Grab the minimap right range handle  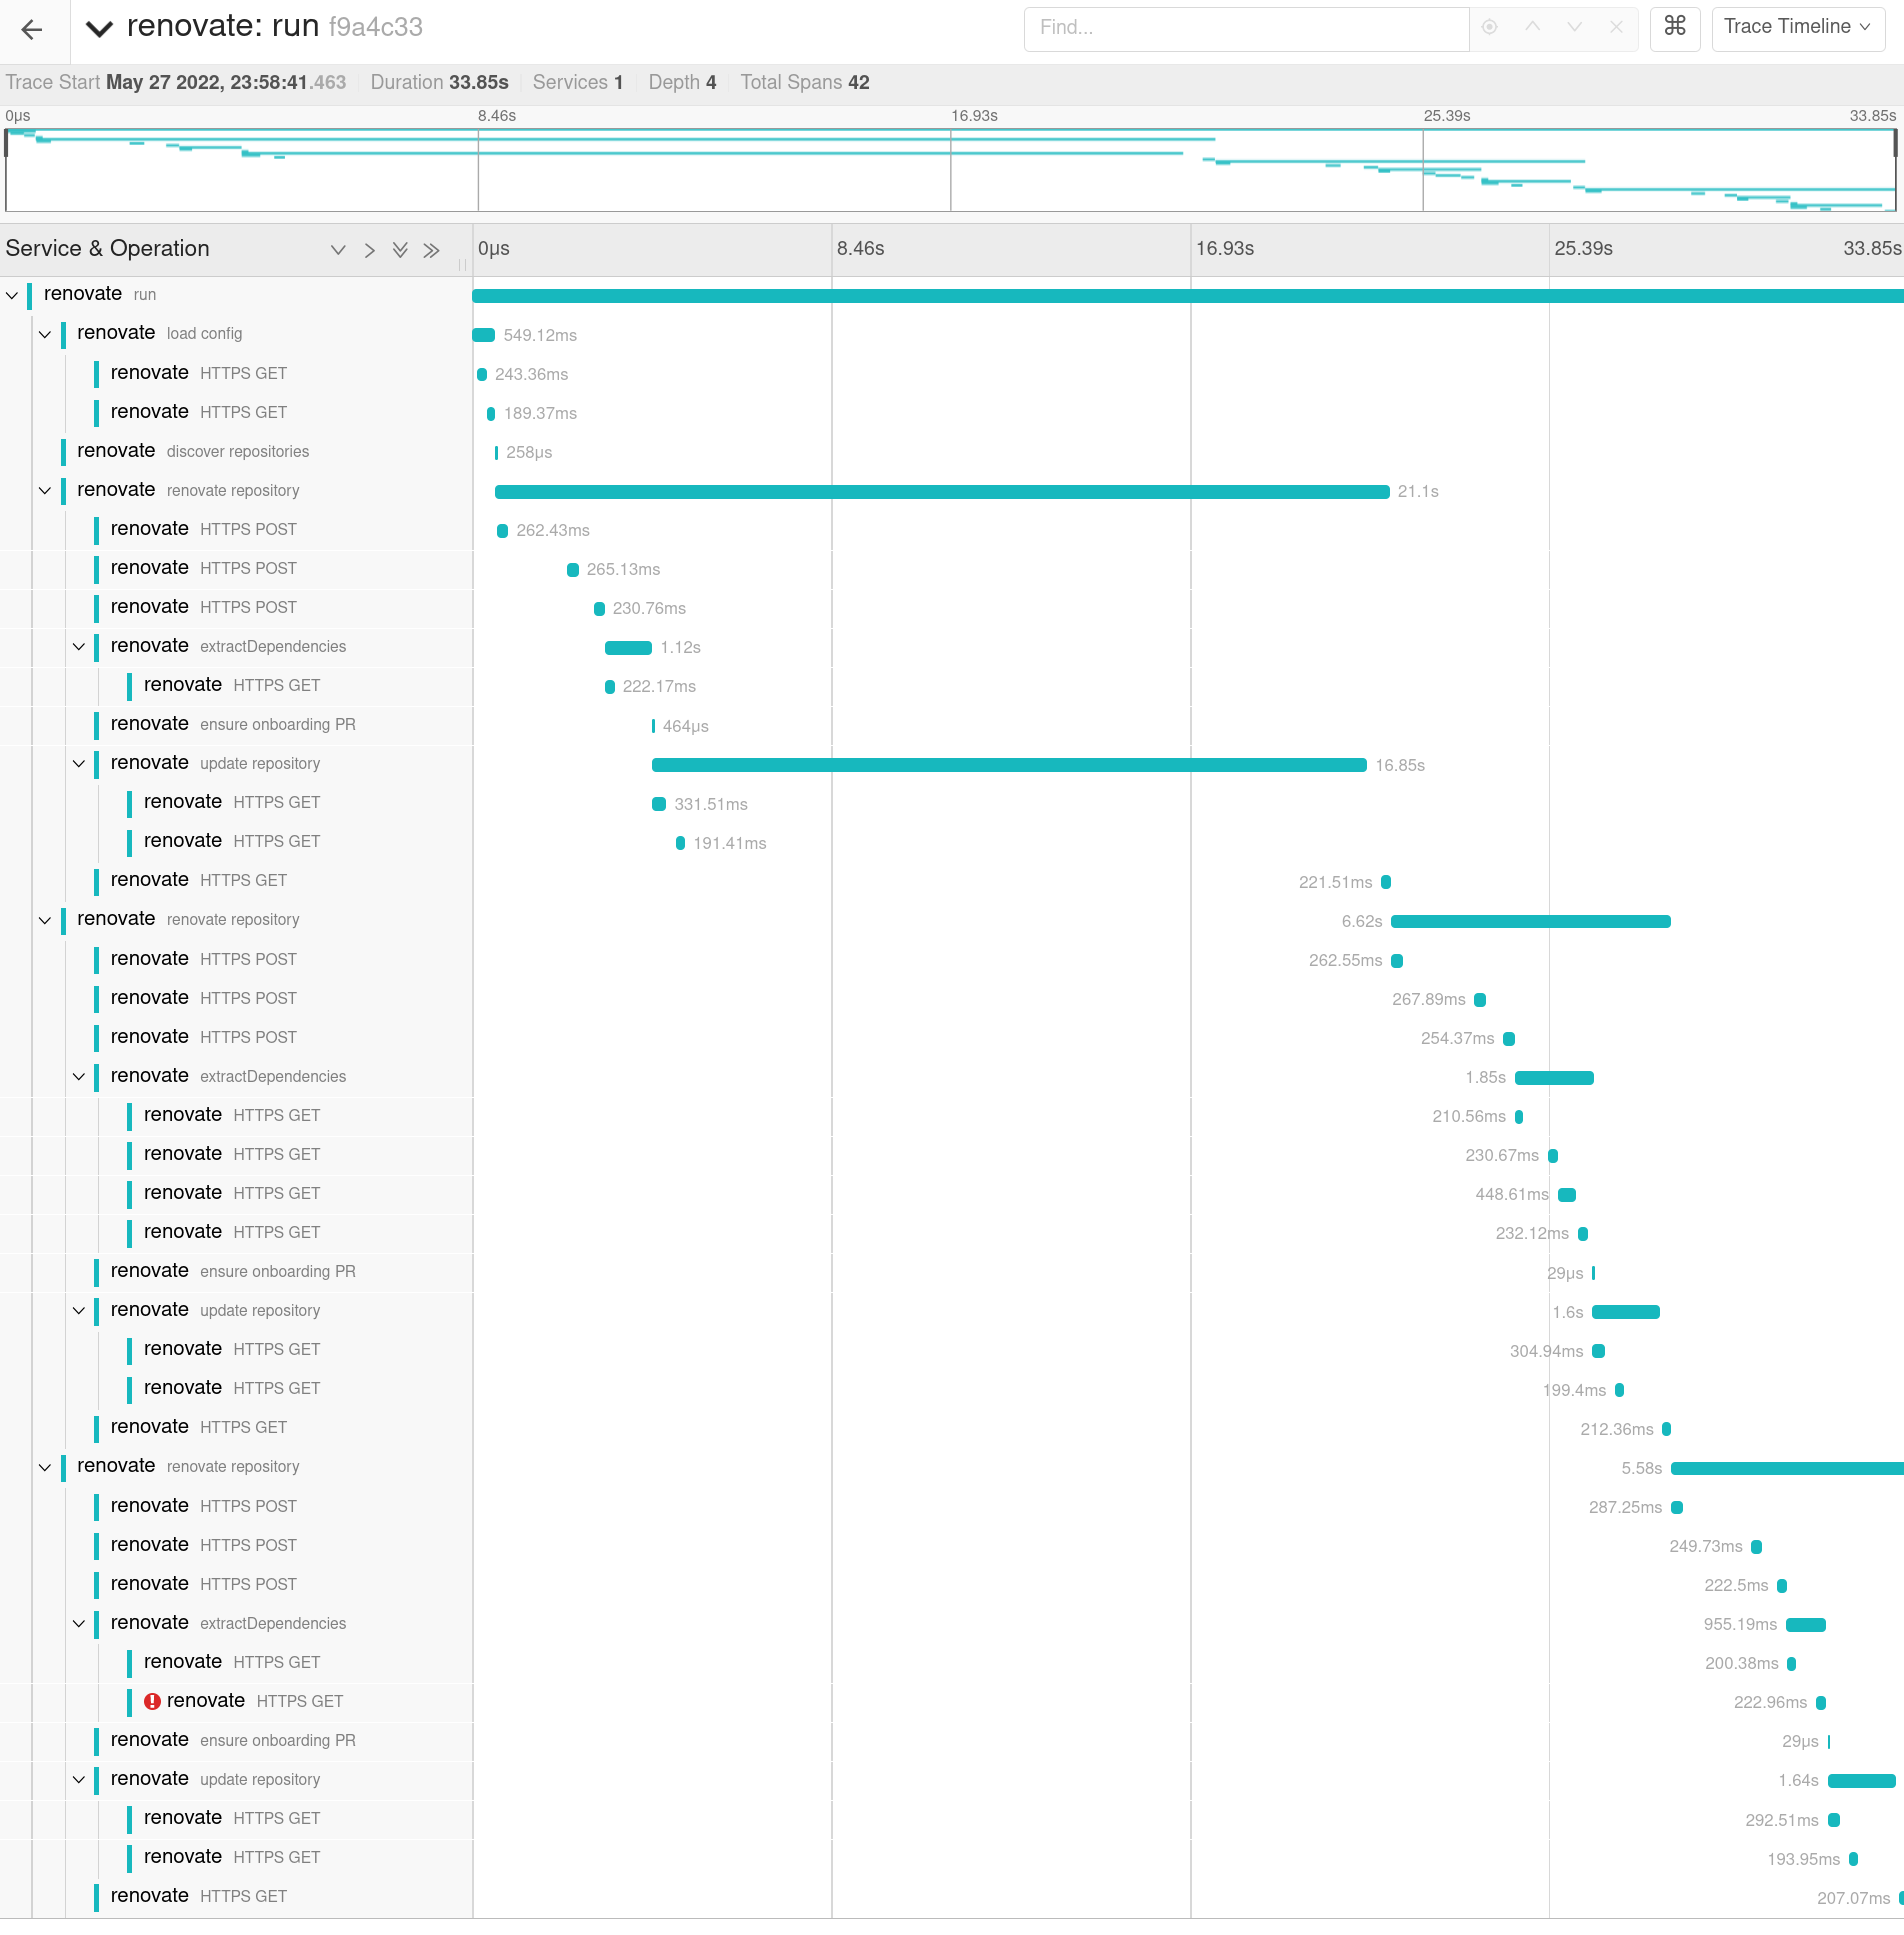click(1895, 142)
